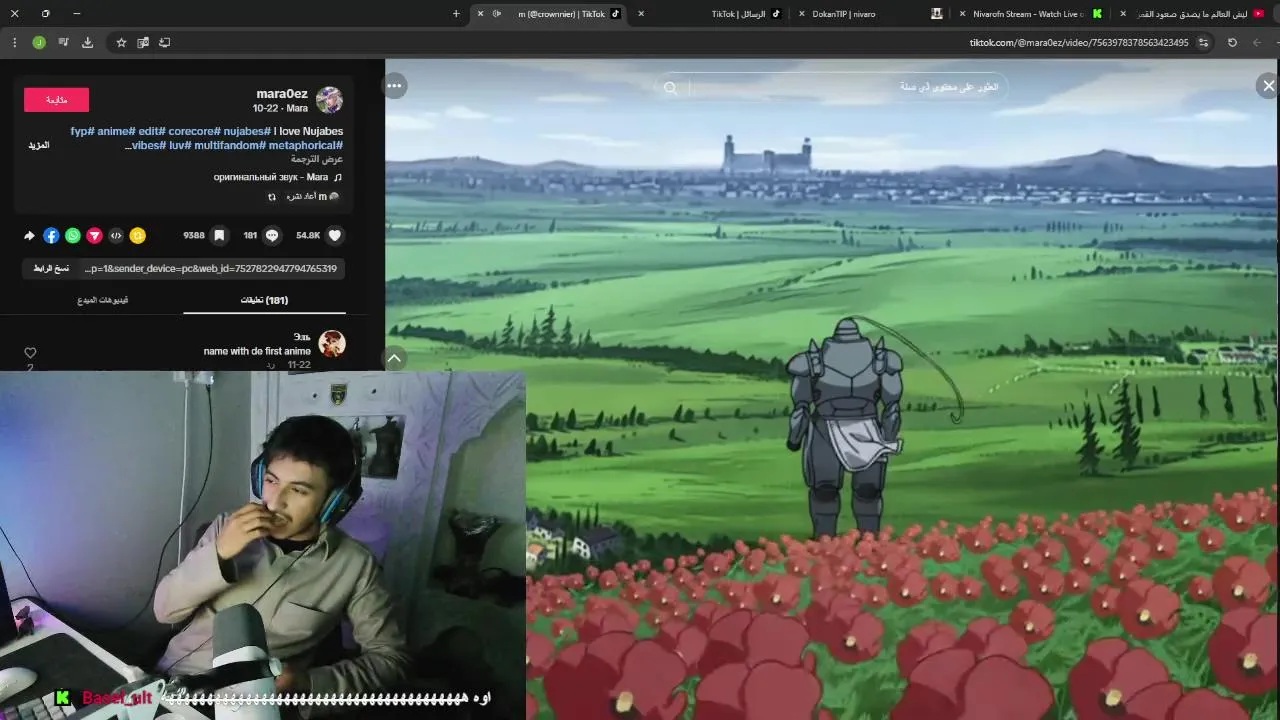Share to Facebook icon
This screenshot has height=720, width=1280.
click(51, 236)
